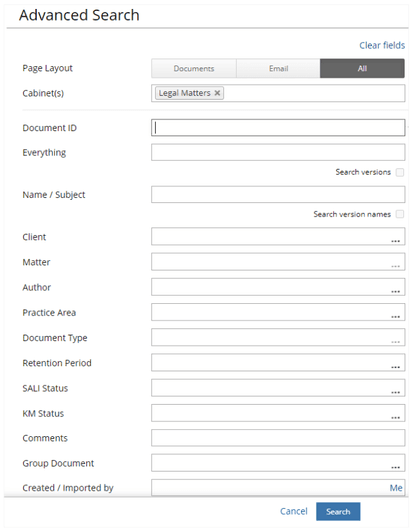The image size is (413, 530).
Task: Open Practice Area lookup ellipsis
Action: click(395, 316)
